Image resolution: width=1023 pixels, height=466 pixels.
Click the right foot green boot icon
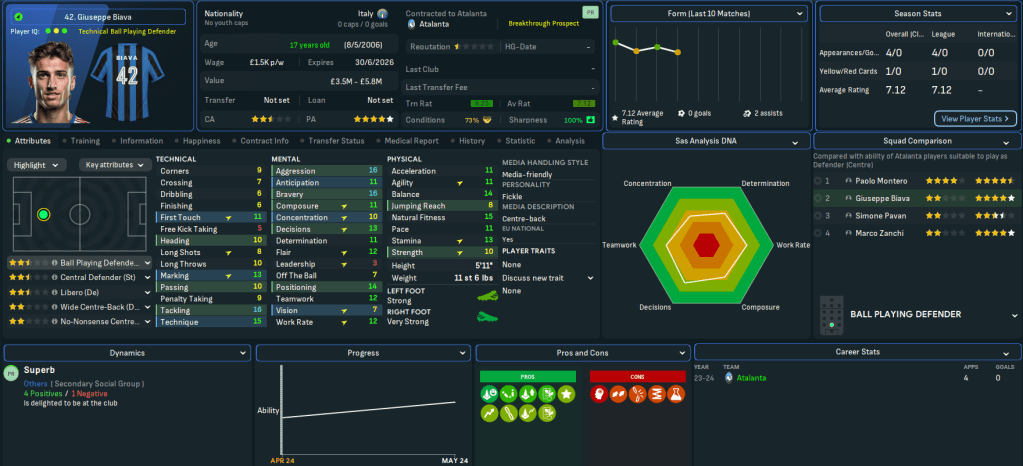click(x=487, y=316)
